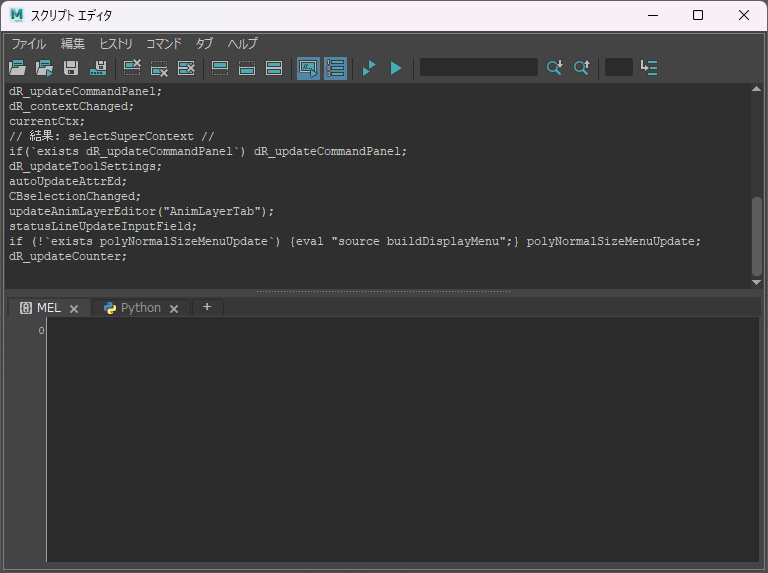The image size is (768, 573).
Task: Click the polyNormalSizeMenuUpdate if-statement line
Action: click(x=355, y=241)
